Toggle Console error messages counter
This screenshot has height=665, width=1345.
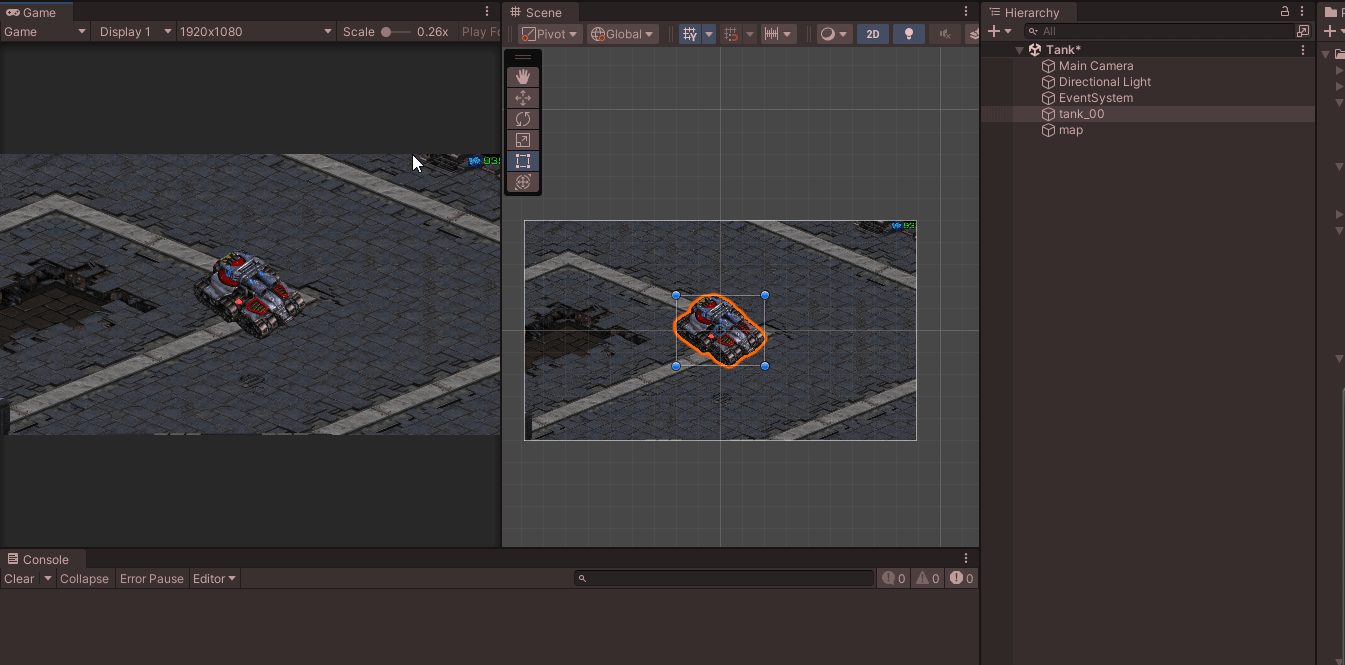961,578
